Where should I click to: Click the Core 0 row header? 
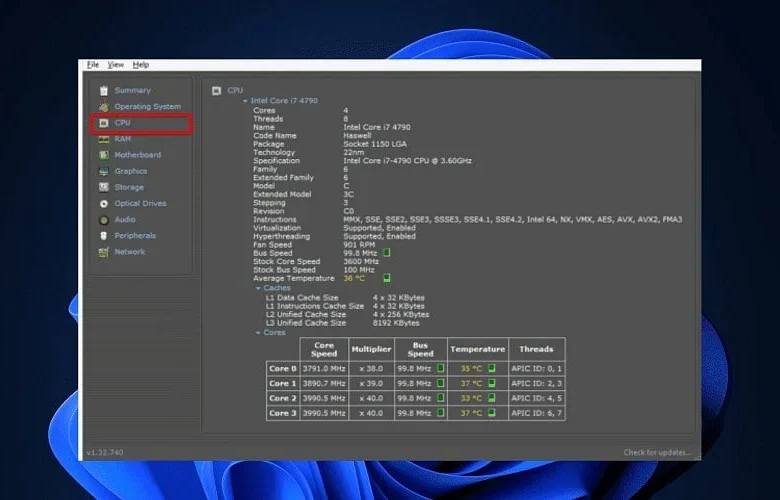(283, 369)
